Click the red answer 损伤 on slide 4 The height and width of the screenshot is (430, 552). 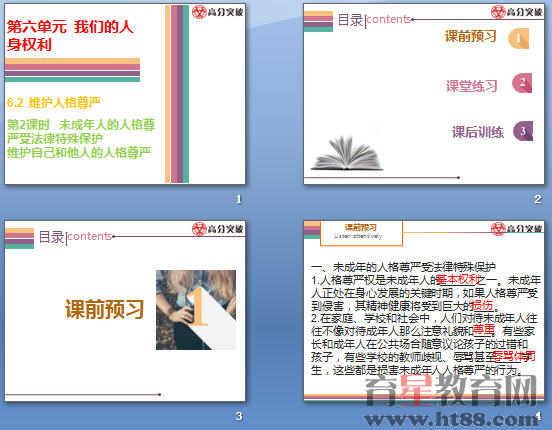[x=482, y=305]
